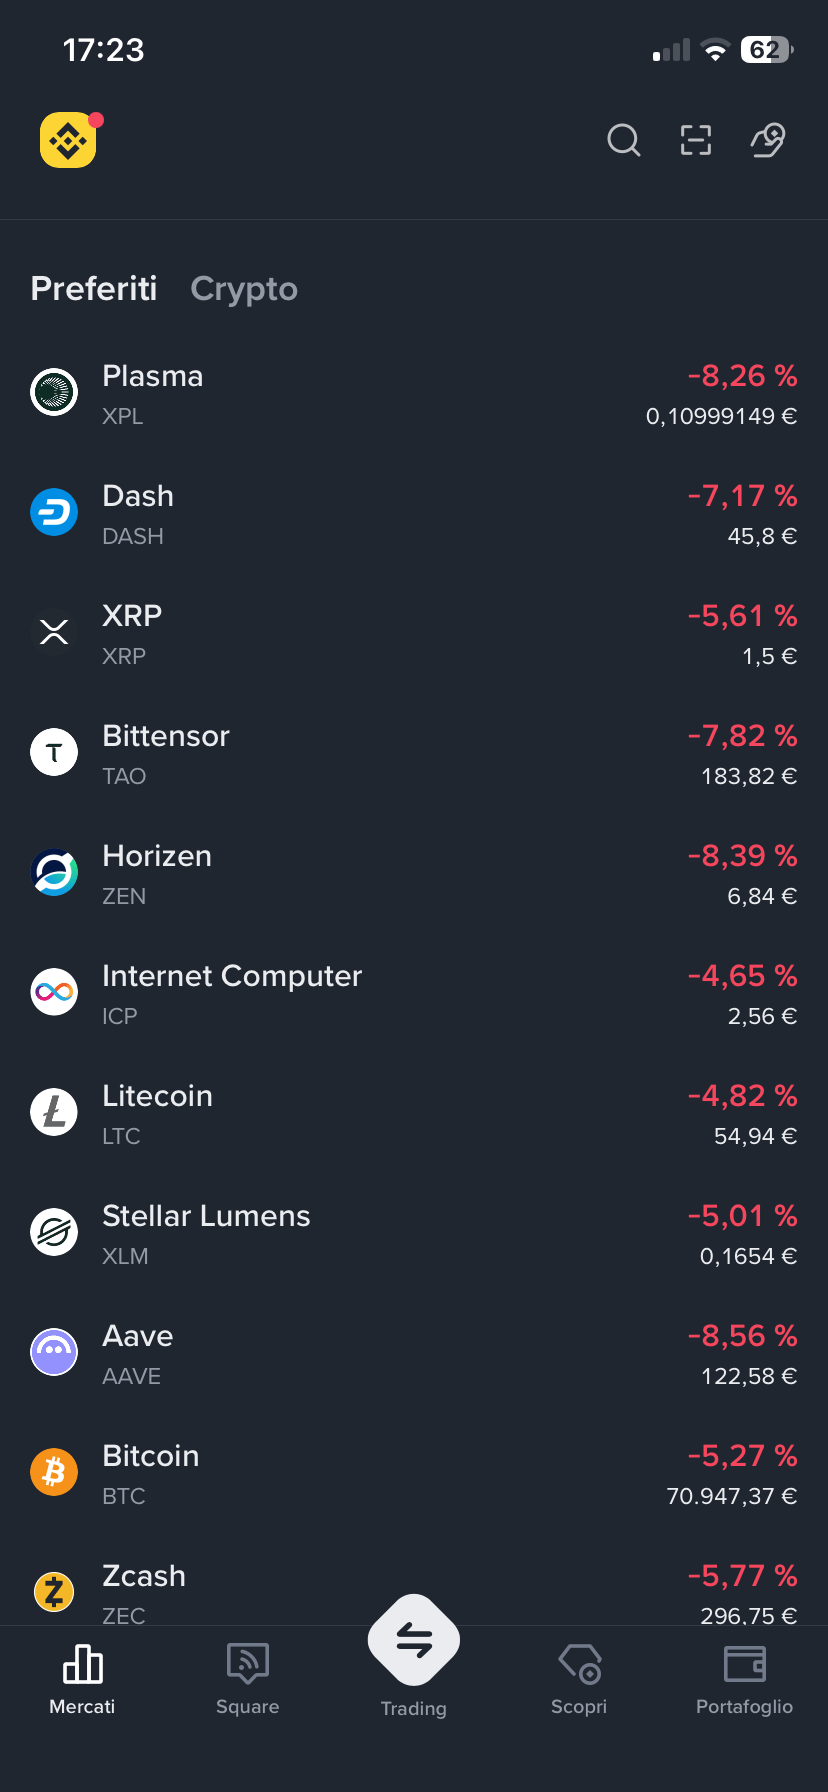
Task: Tap the Litecoin coin logo
Action: [x=54, y=1112]
